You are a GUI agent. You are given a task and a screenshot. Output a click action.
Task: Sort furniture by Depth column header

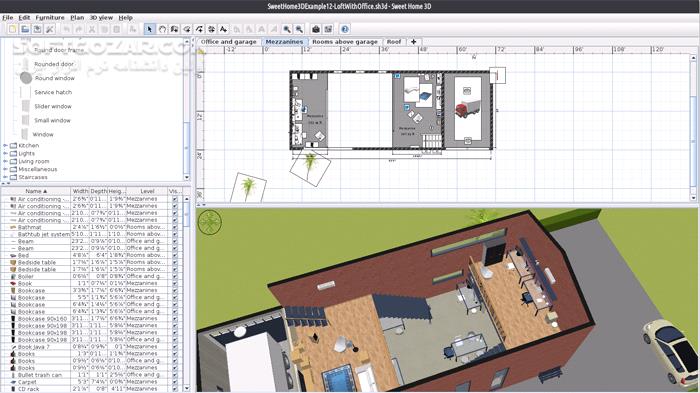tap(99, 191)
